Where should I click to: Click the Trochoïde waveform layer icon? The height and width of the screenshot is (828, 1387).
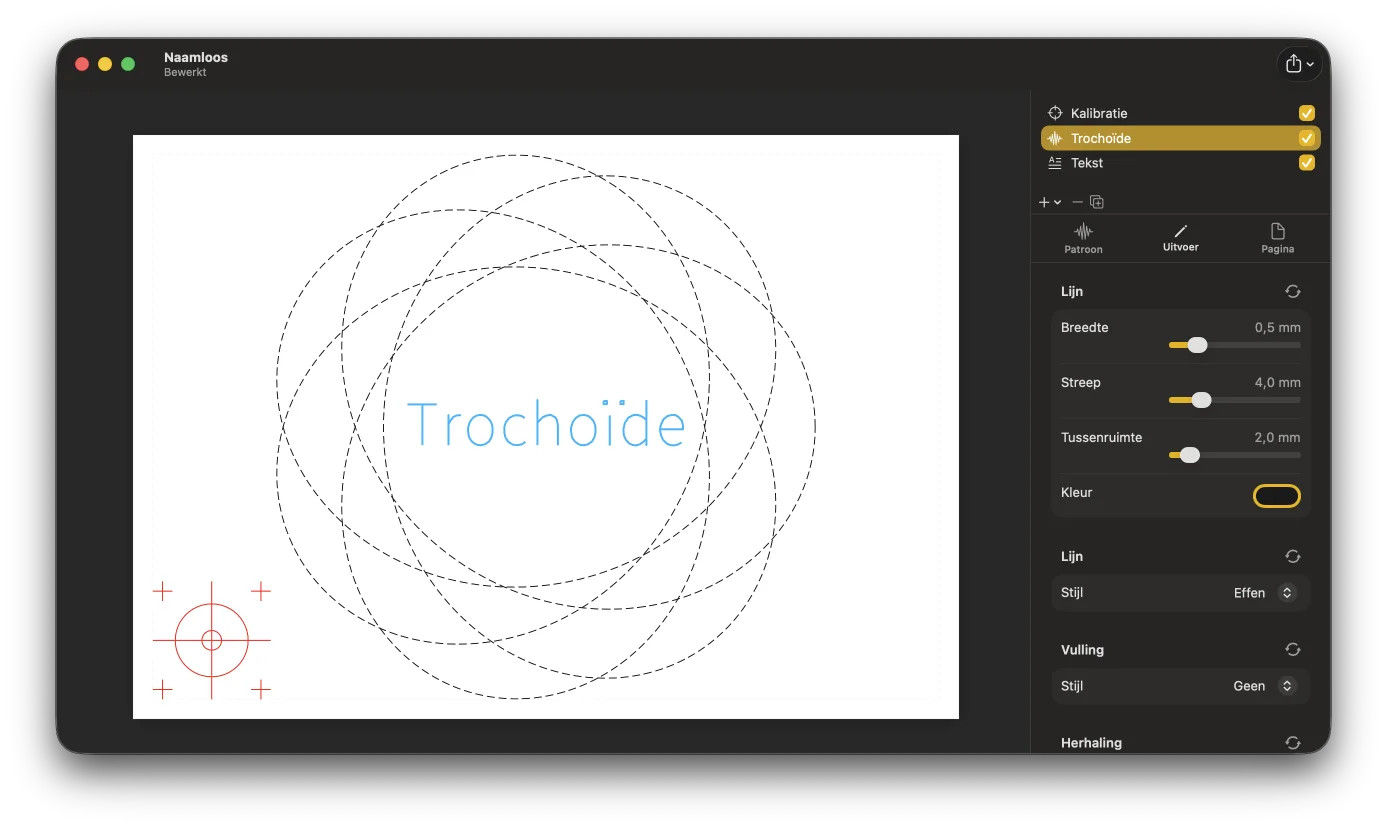[x=1054, y=138]
